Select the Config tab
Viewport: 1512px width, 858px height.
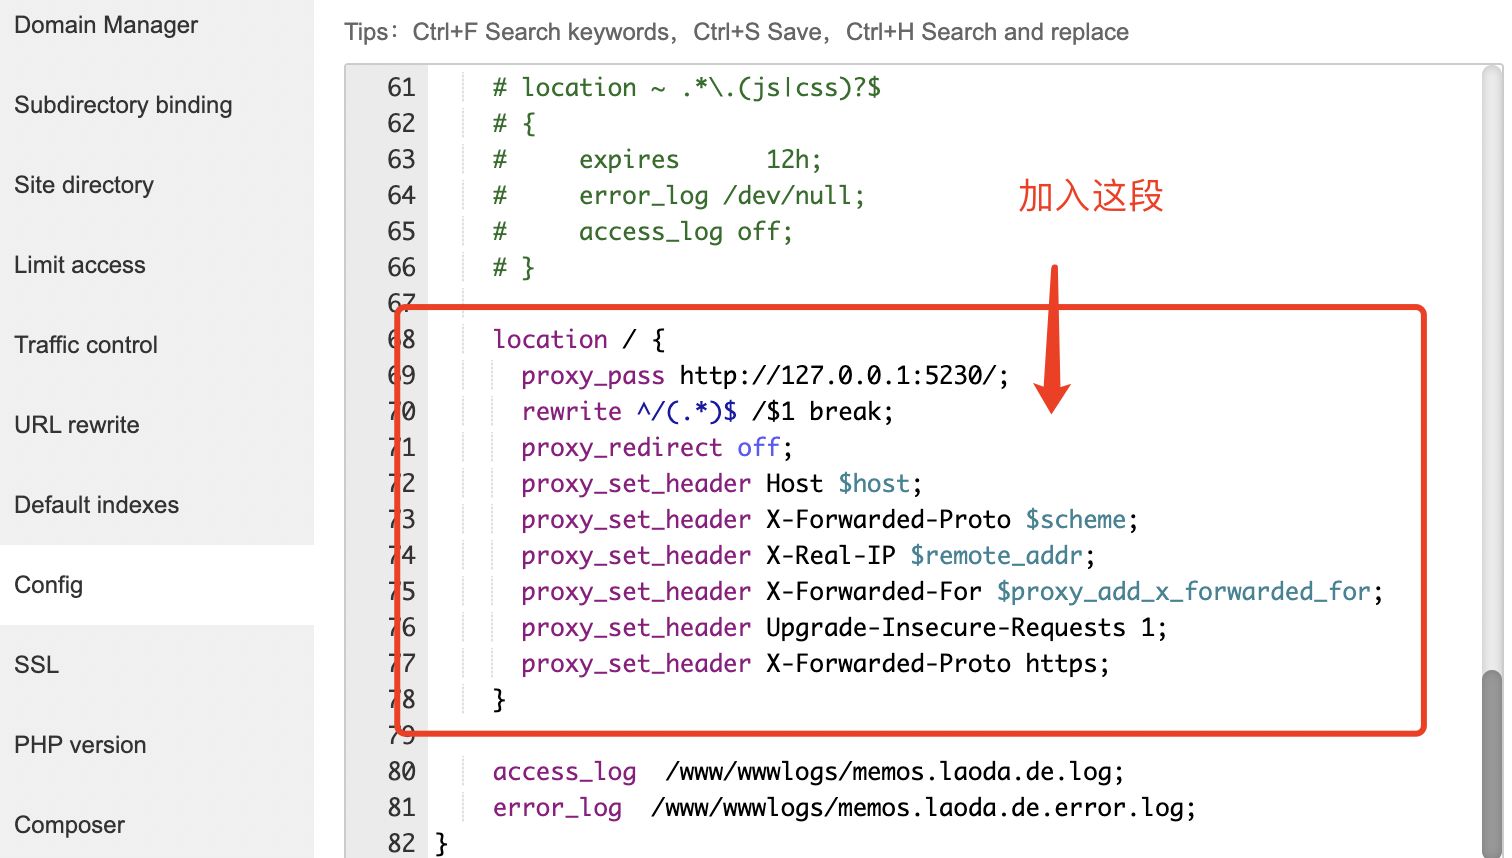click(x=48, y=584)
